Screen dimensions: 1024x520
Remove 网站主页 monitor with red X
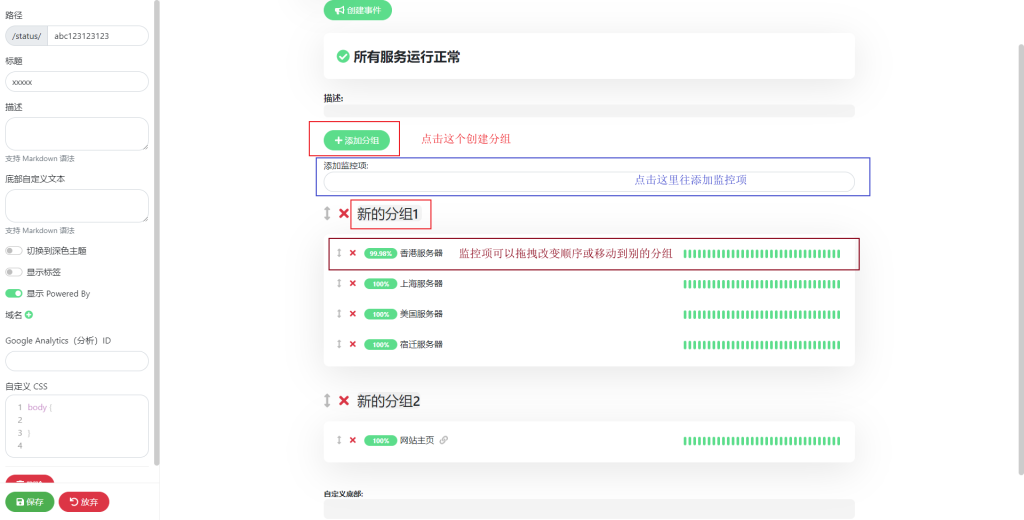353,440
